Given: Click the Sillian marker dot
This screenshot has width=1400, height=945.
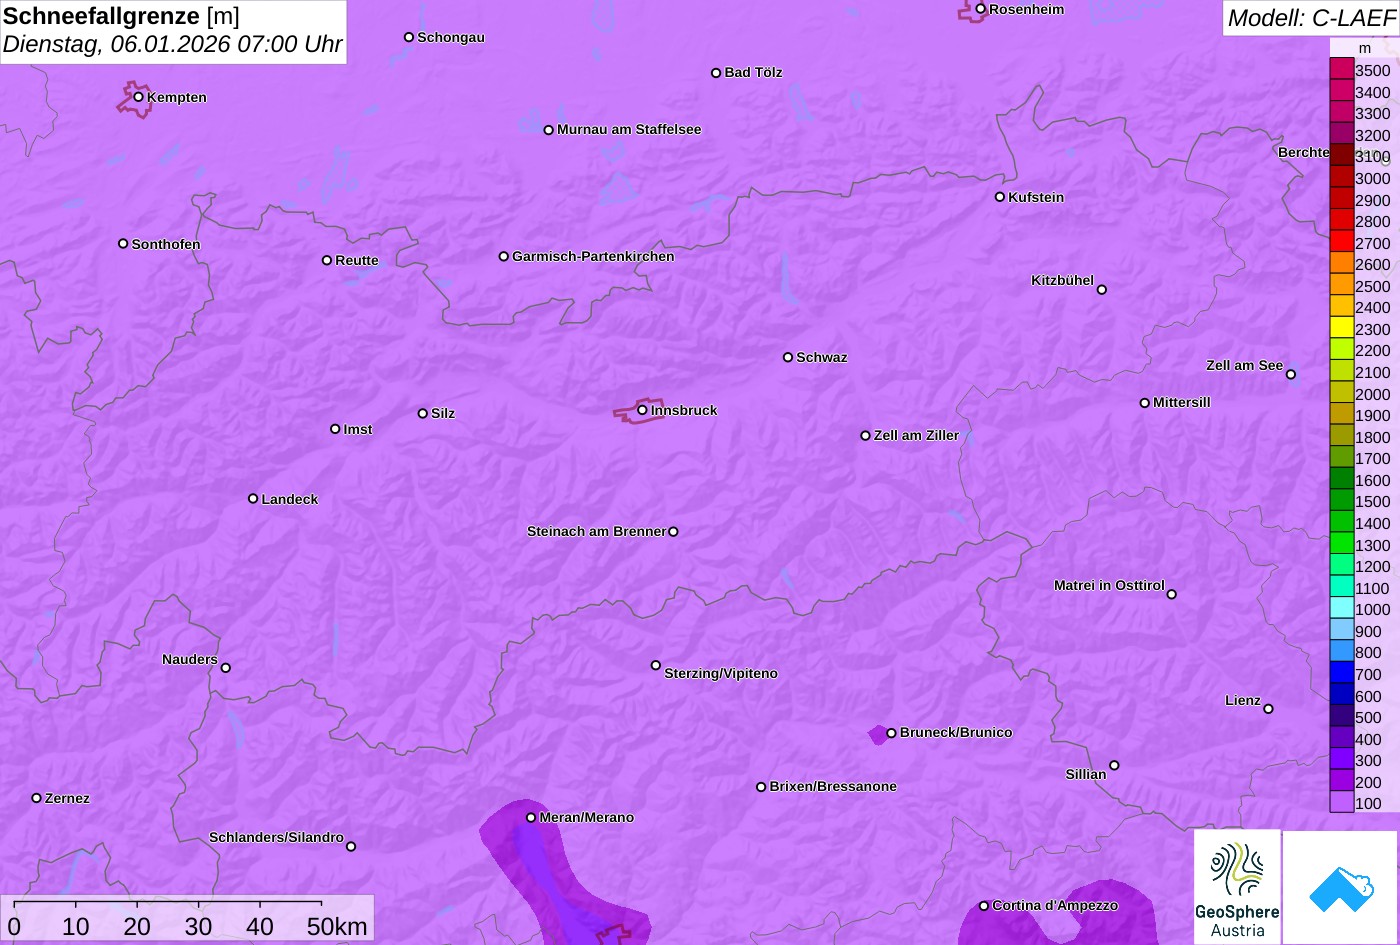Looking at the screenshot, I should 1114,766.
